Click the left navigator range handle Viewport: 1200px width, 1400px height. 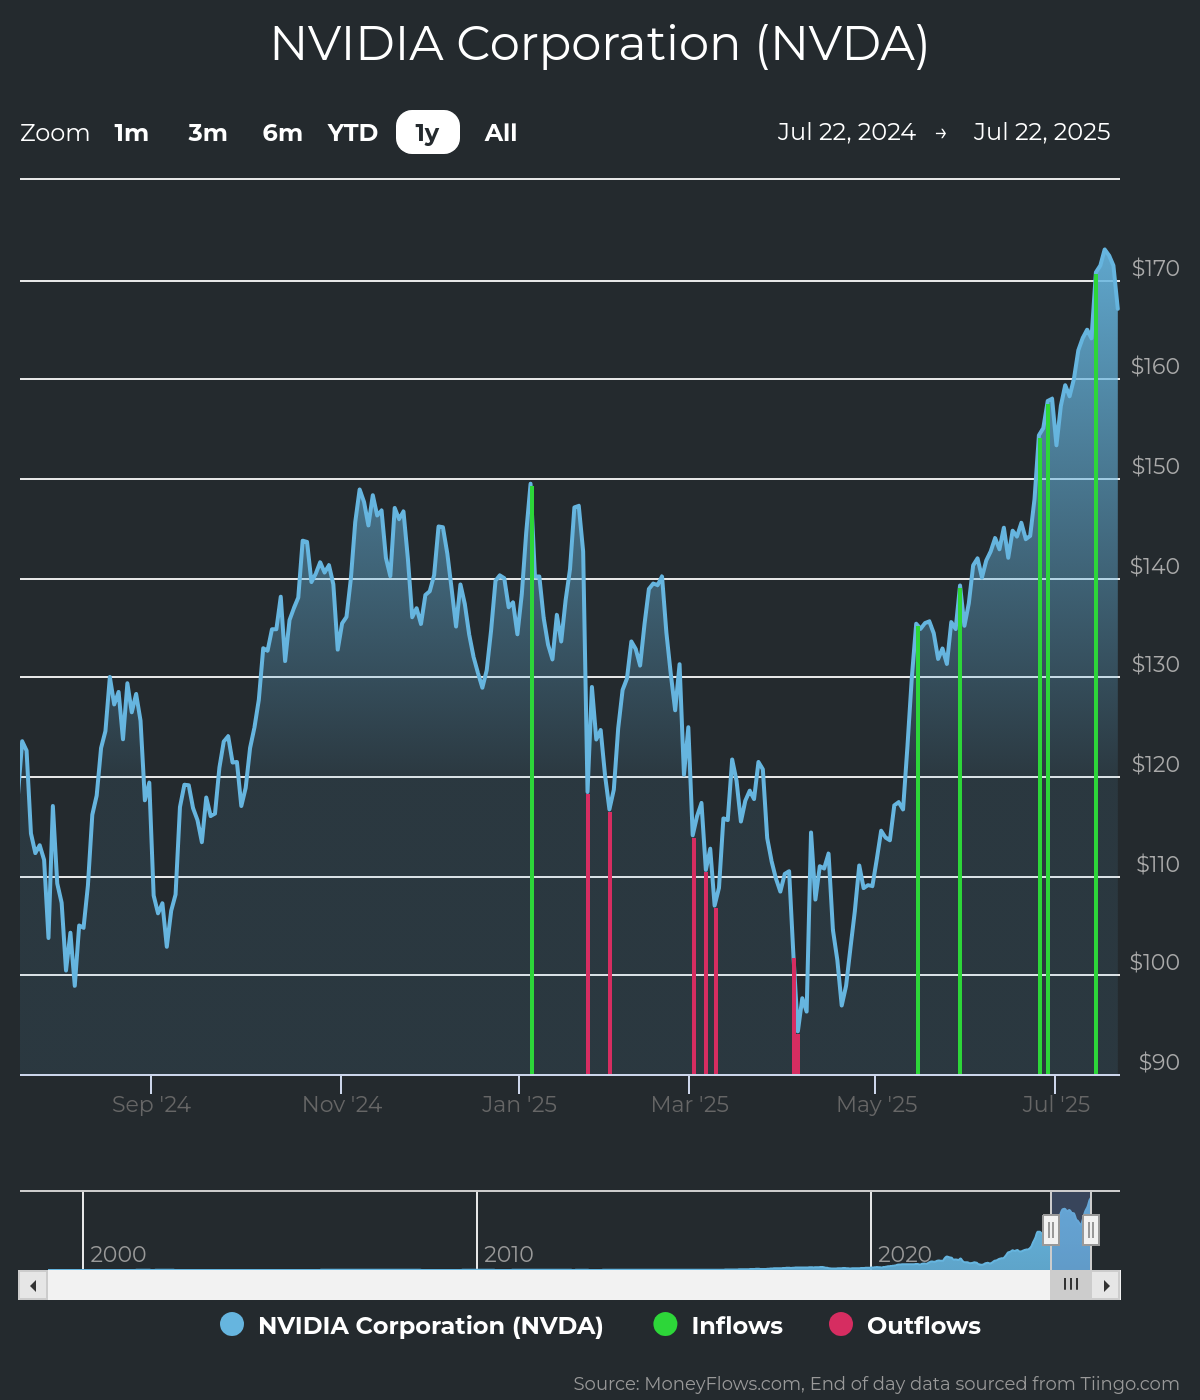pos(1051,1229)
